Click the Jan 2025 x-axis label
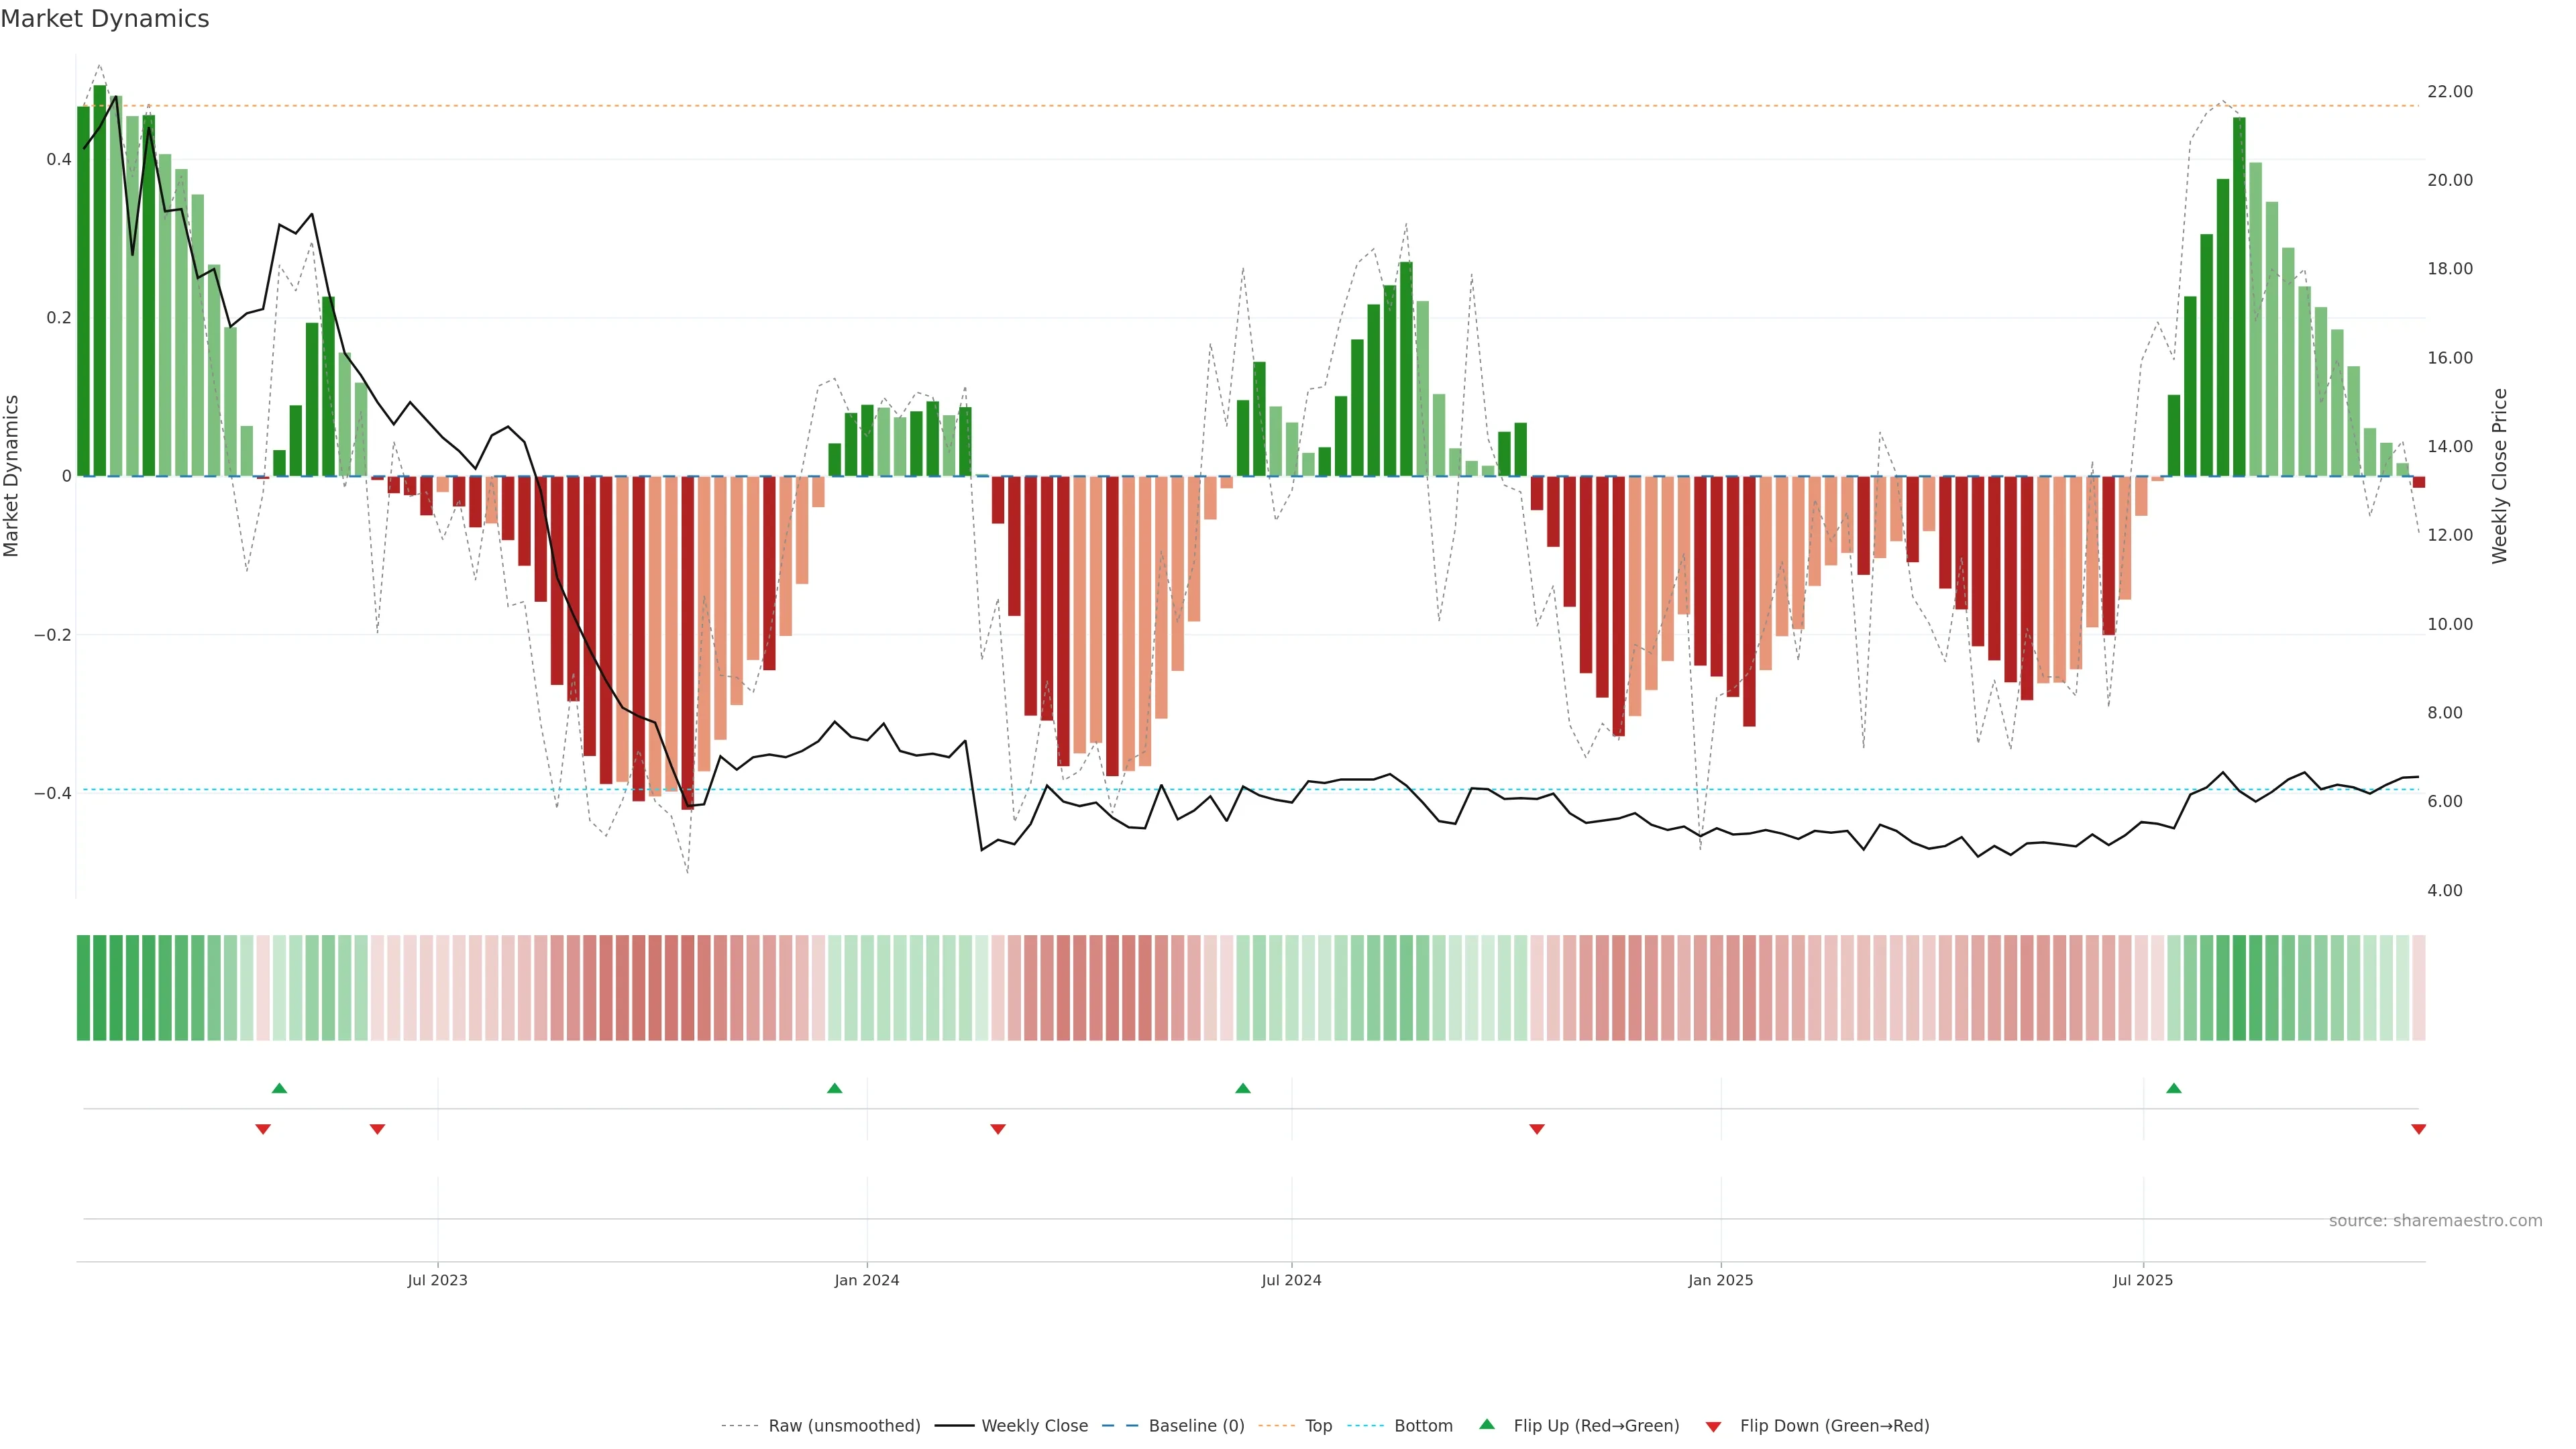 tap(1721, 1281)
